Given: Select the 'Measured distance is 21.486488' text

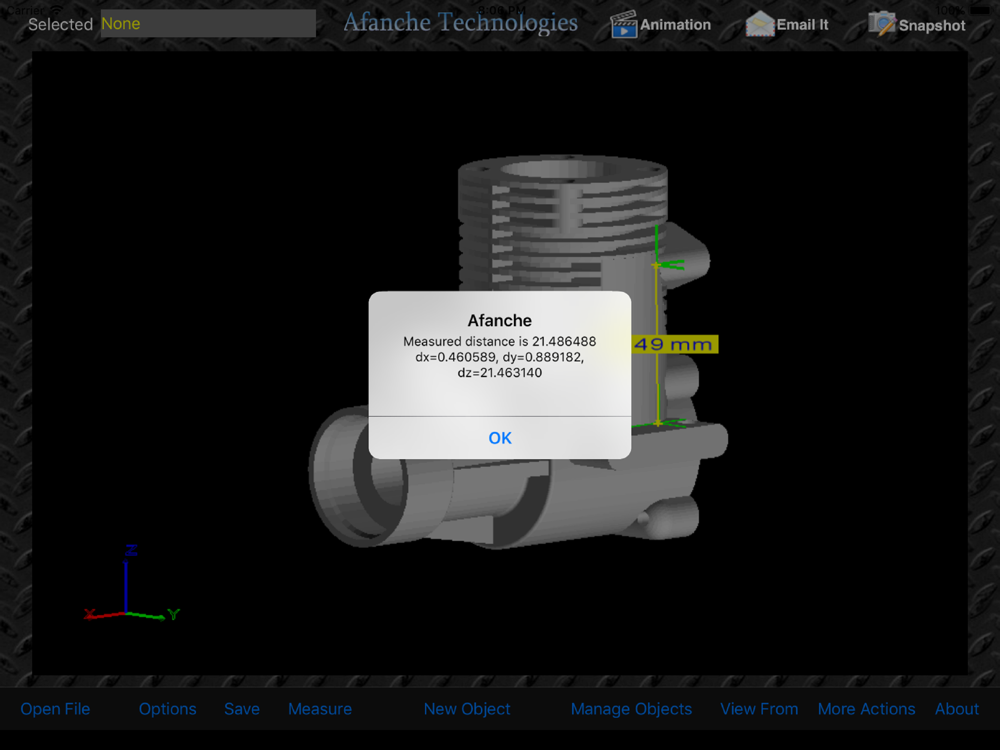Looking at the screenshot, I should pos(499,341).
